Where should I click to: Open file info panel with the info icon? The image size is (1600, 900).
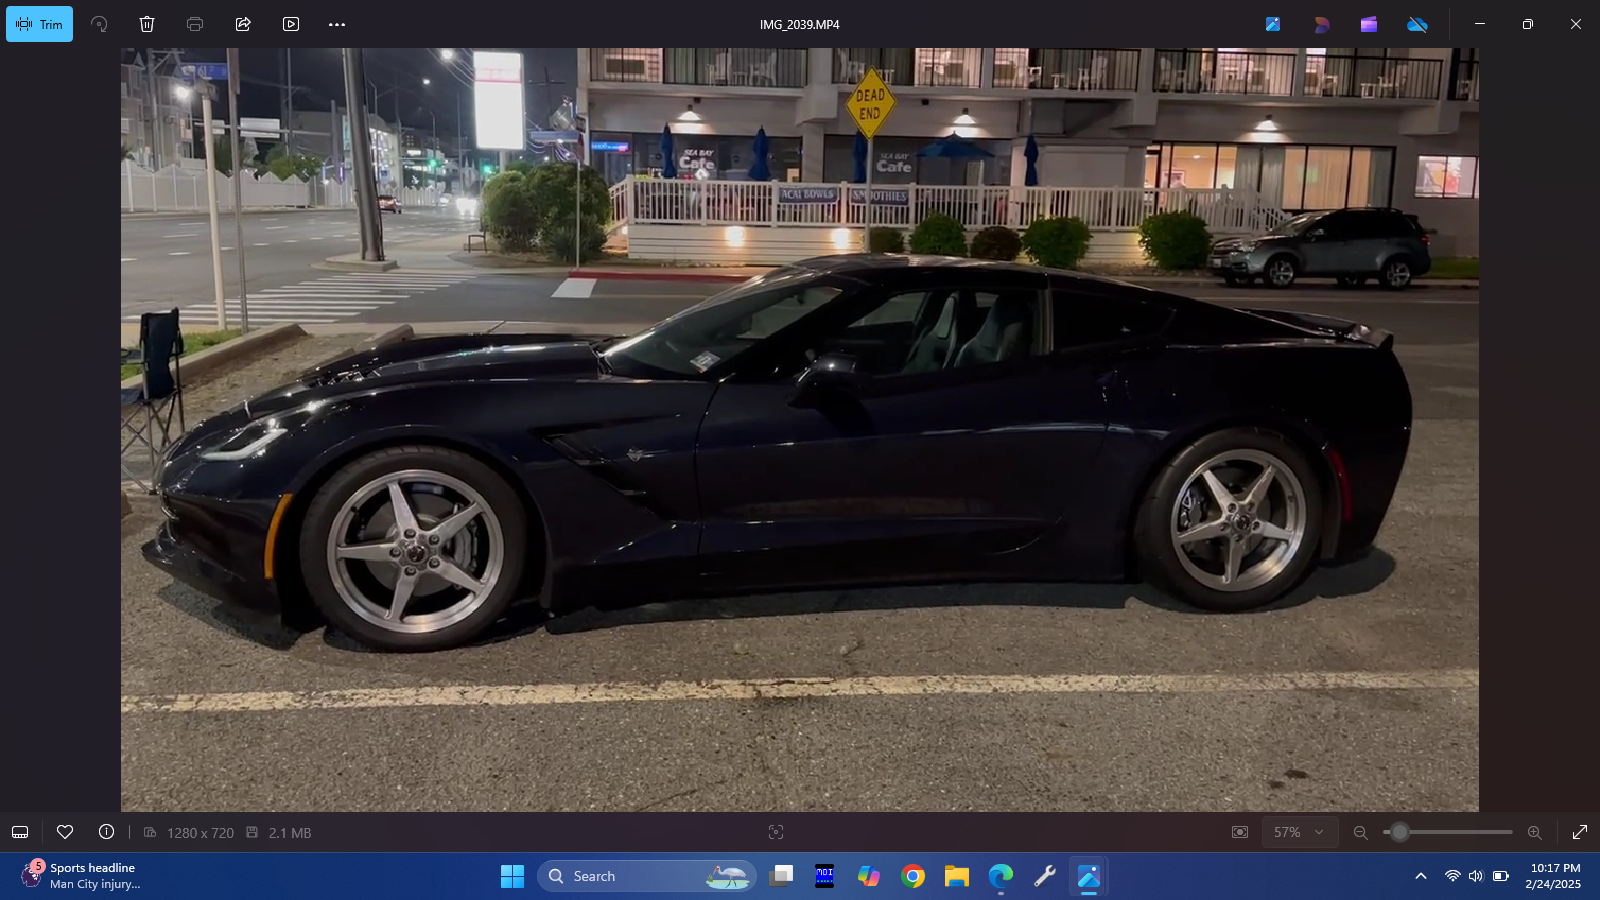click(x=105, y=832)
